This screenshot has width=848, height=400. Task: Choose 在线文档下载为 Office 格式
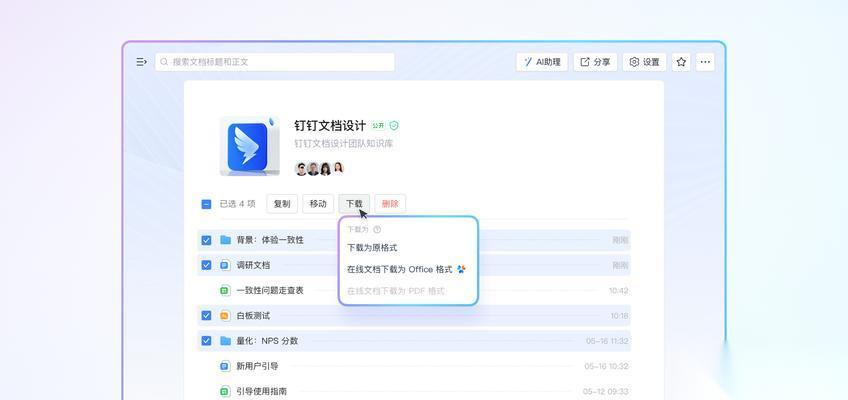tap(400, 269)
